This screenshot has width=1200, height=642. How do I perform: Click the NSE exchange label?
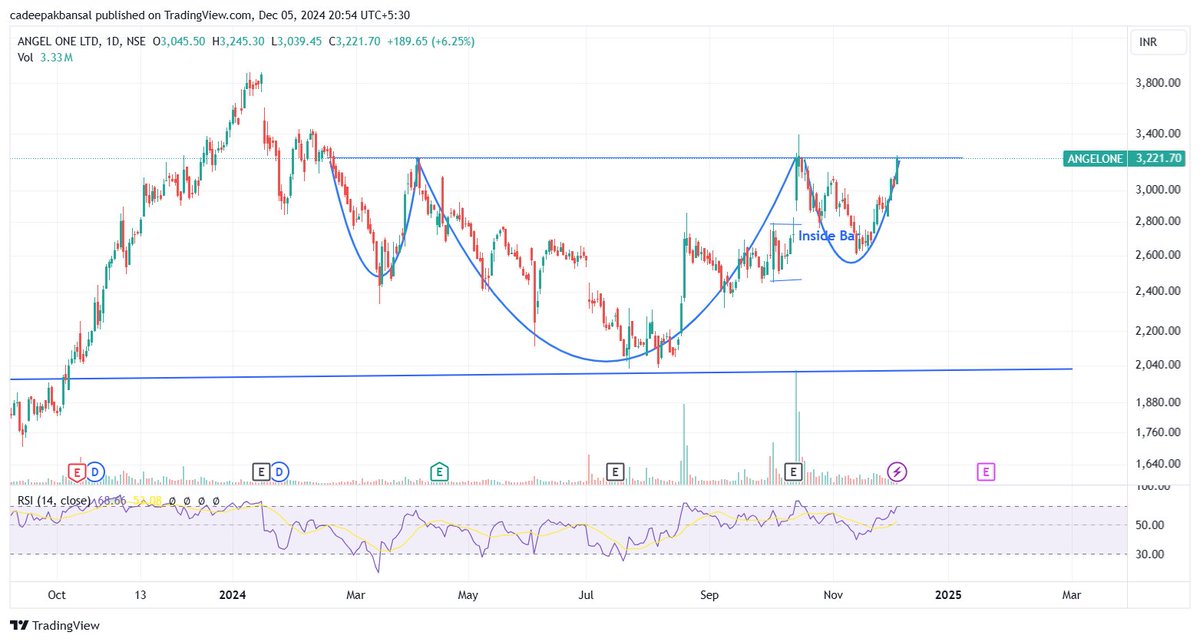tap(135, 42)
